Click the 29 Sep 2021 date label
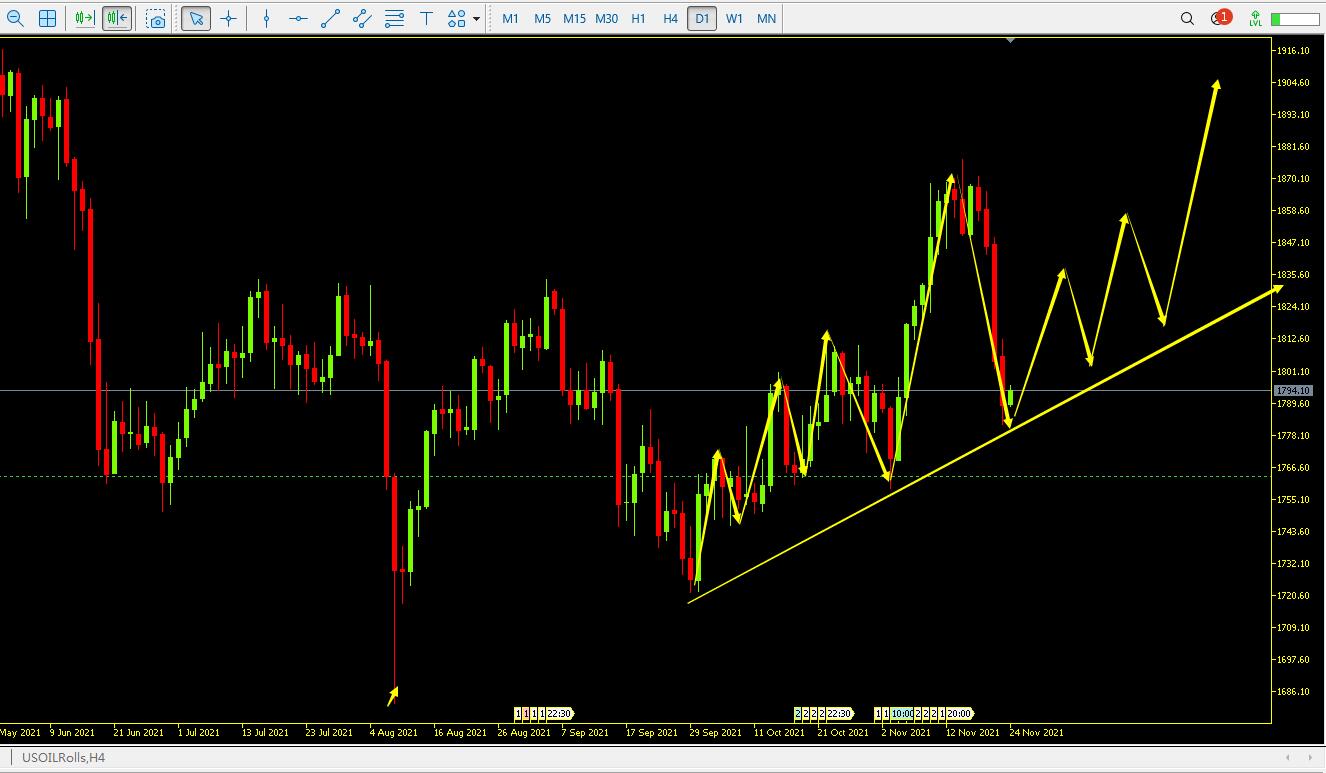This screenshot has width=1326, height=773. 716,732
